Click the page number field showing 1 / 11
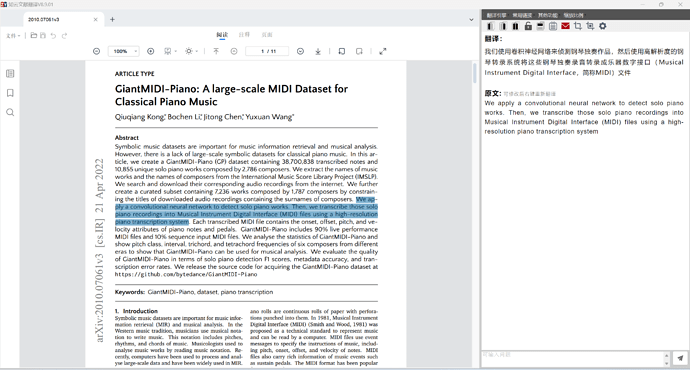690x370 pixels. [267, 51]
